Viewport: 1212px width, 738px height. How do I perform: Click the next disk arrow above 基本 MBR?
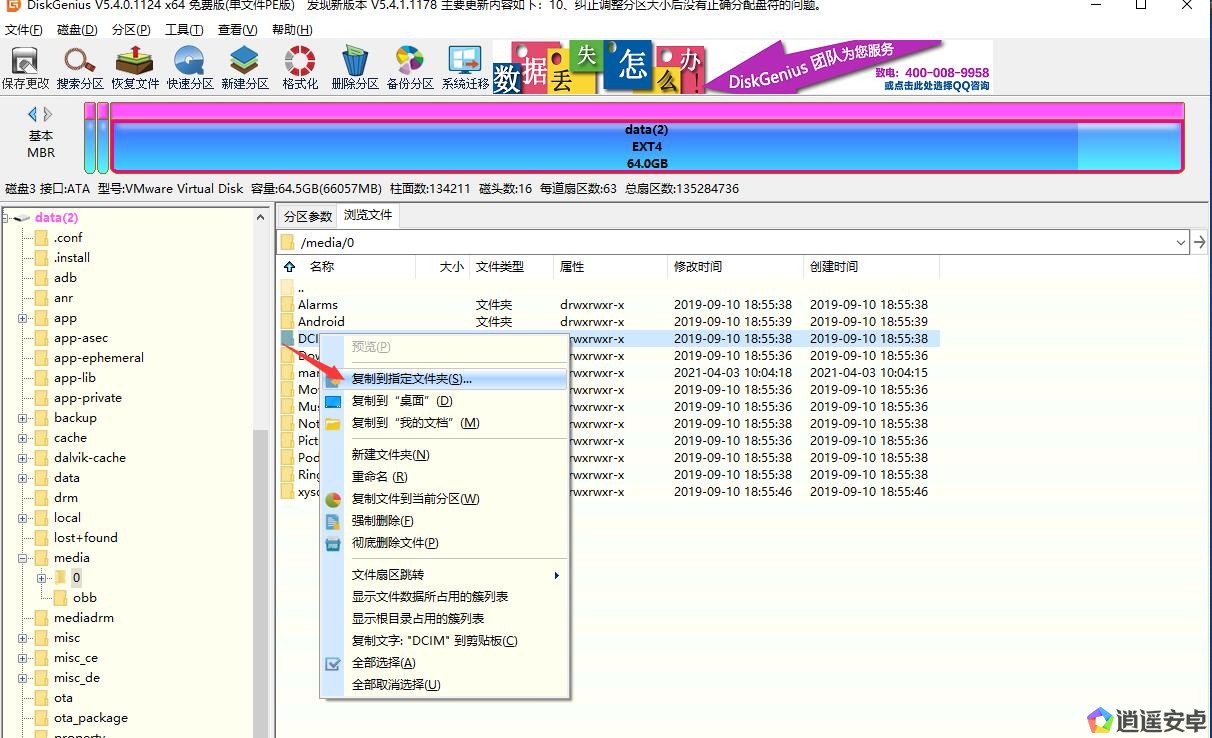[x=48, y=114]
